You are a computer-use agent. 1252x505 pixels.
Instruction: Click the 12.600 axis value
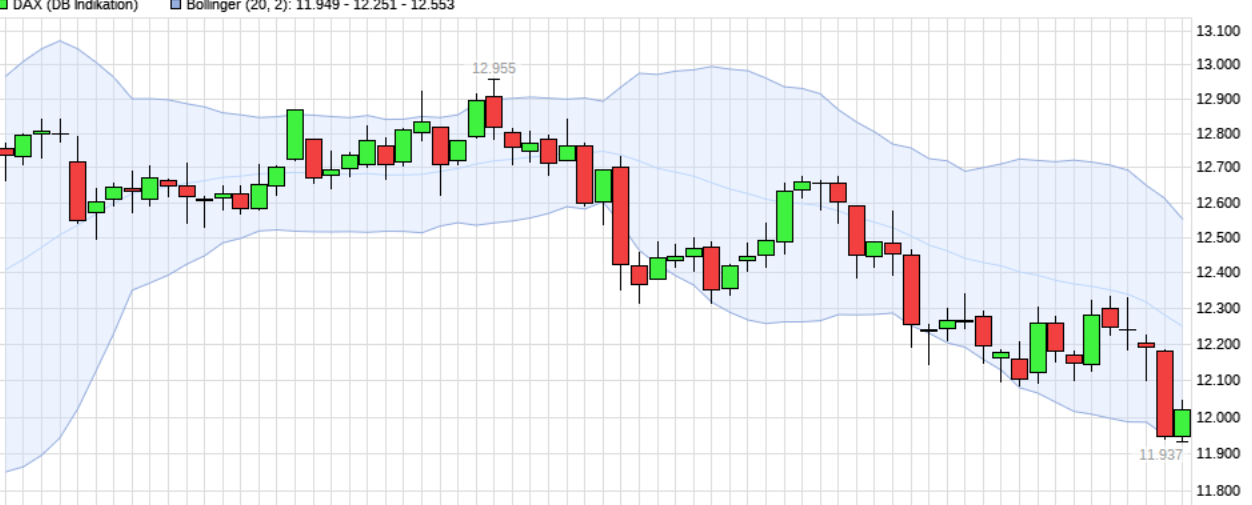(x=1218, y=203)
